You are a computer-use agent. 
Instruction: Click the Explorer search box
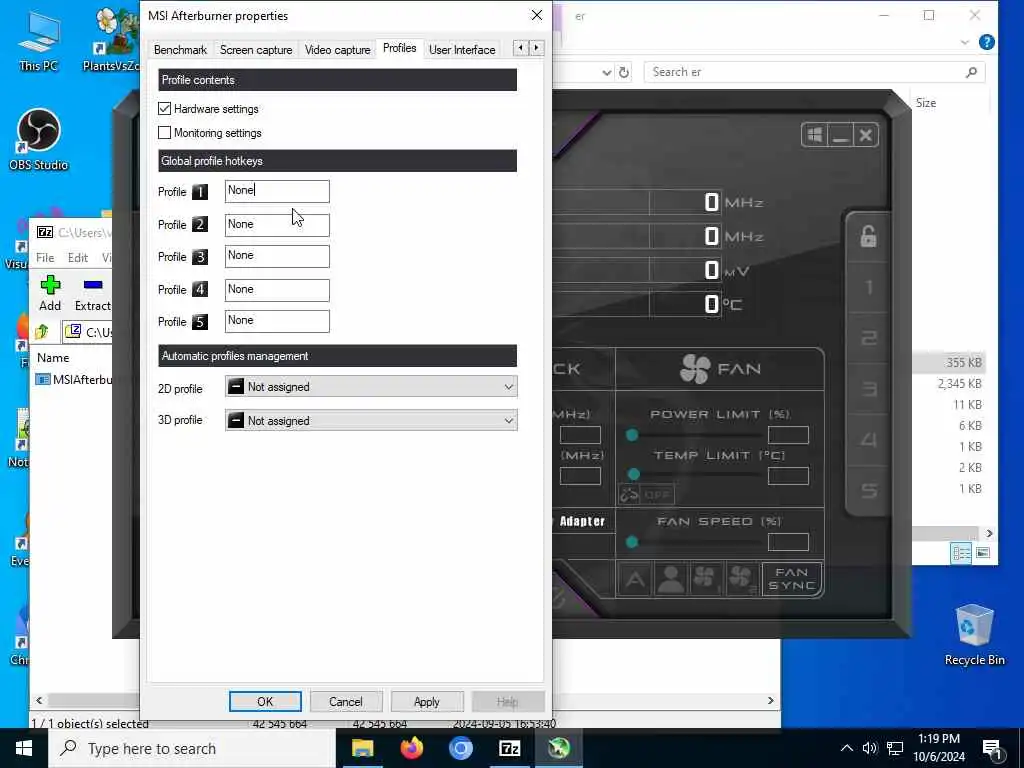[x=814, y=72]
